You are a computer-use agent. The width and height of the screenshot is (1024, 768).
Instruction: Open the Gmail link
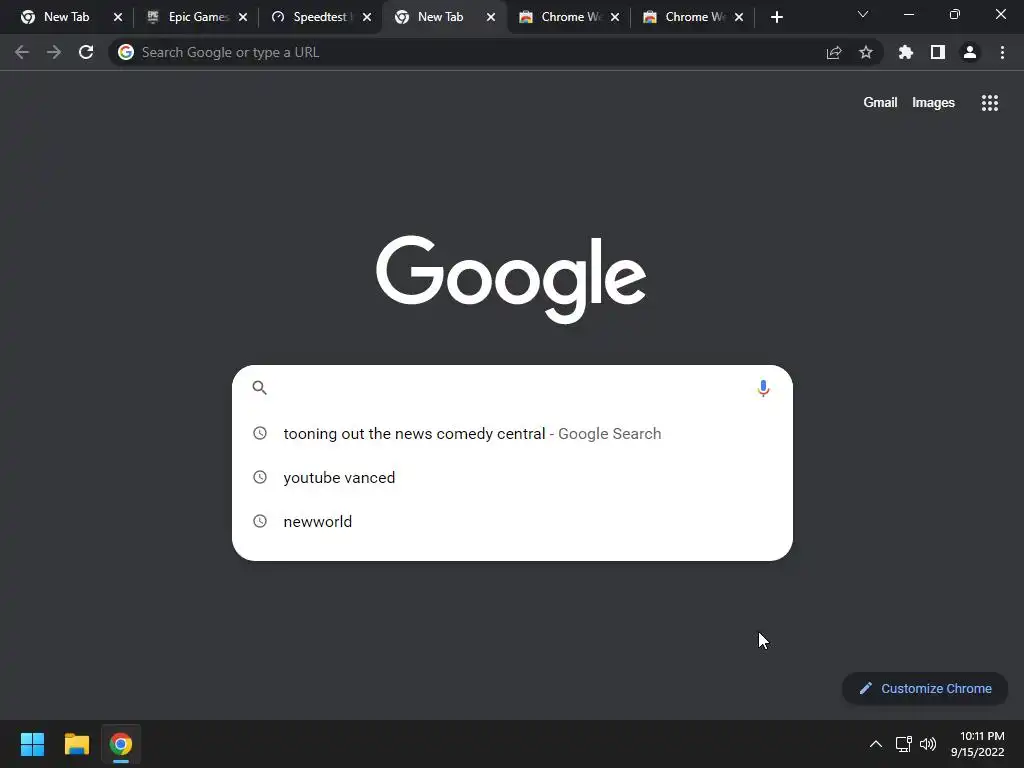880,103
